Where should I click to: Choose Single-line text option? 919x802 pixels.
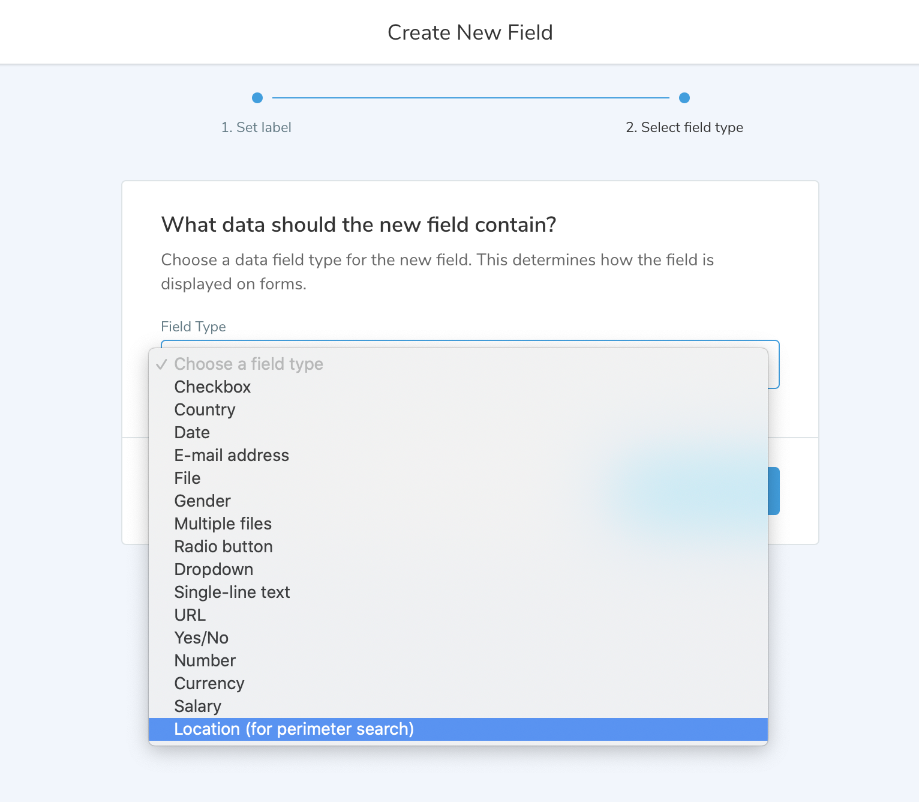pos(232,592)
